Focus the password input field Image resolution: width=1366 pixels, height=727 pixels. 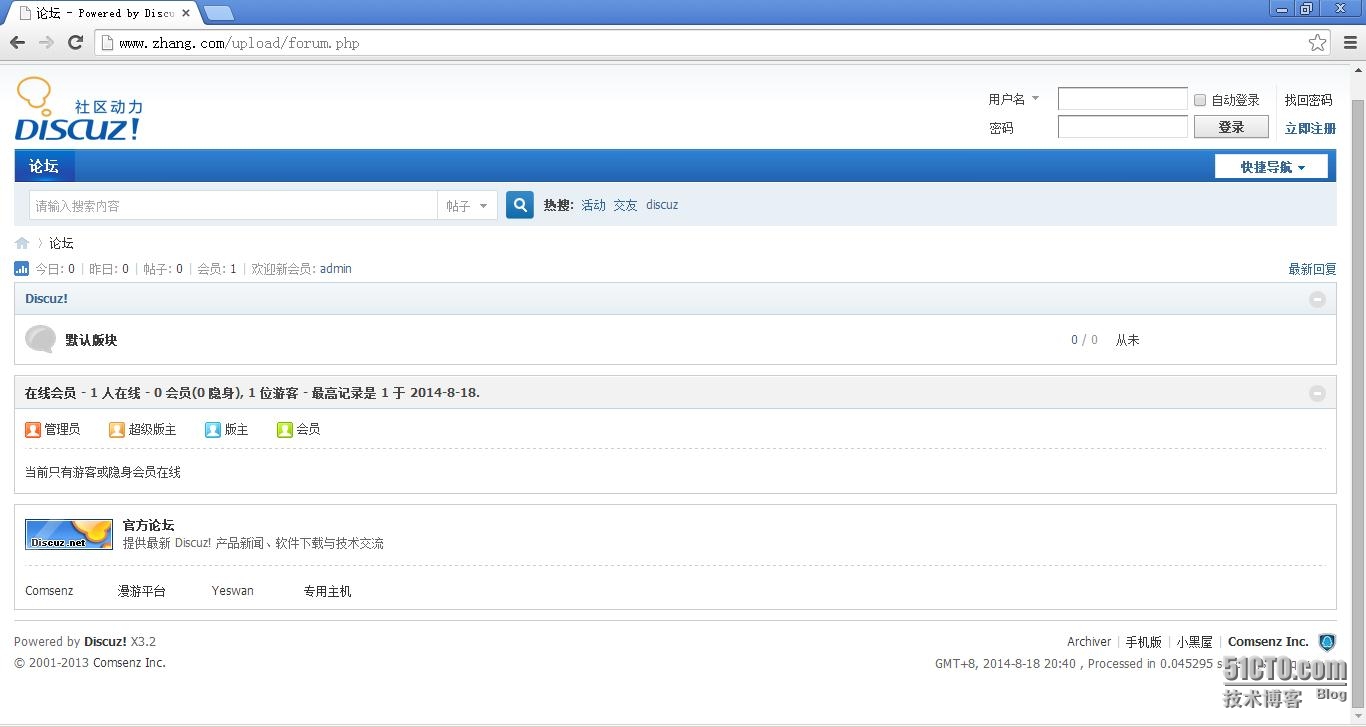coord(1123,127)
